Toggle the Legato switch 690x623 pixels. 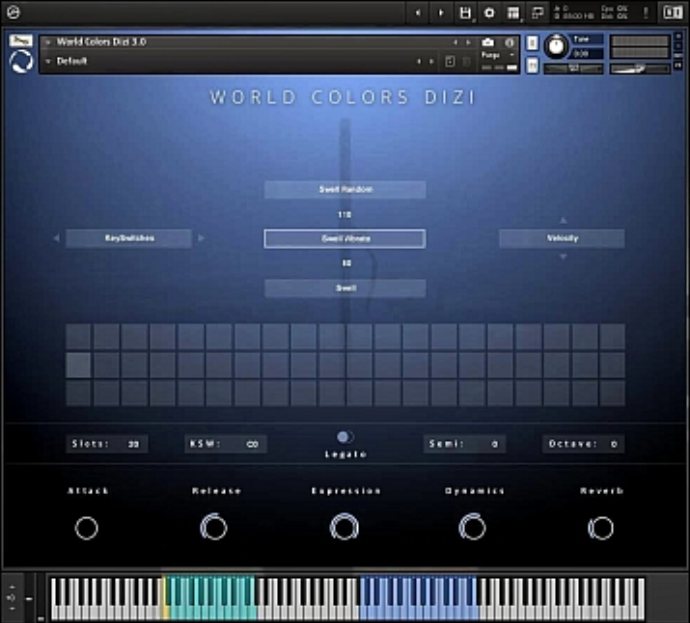tap(345, 437)
